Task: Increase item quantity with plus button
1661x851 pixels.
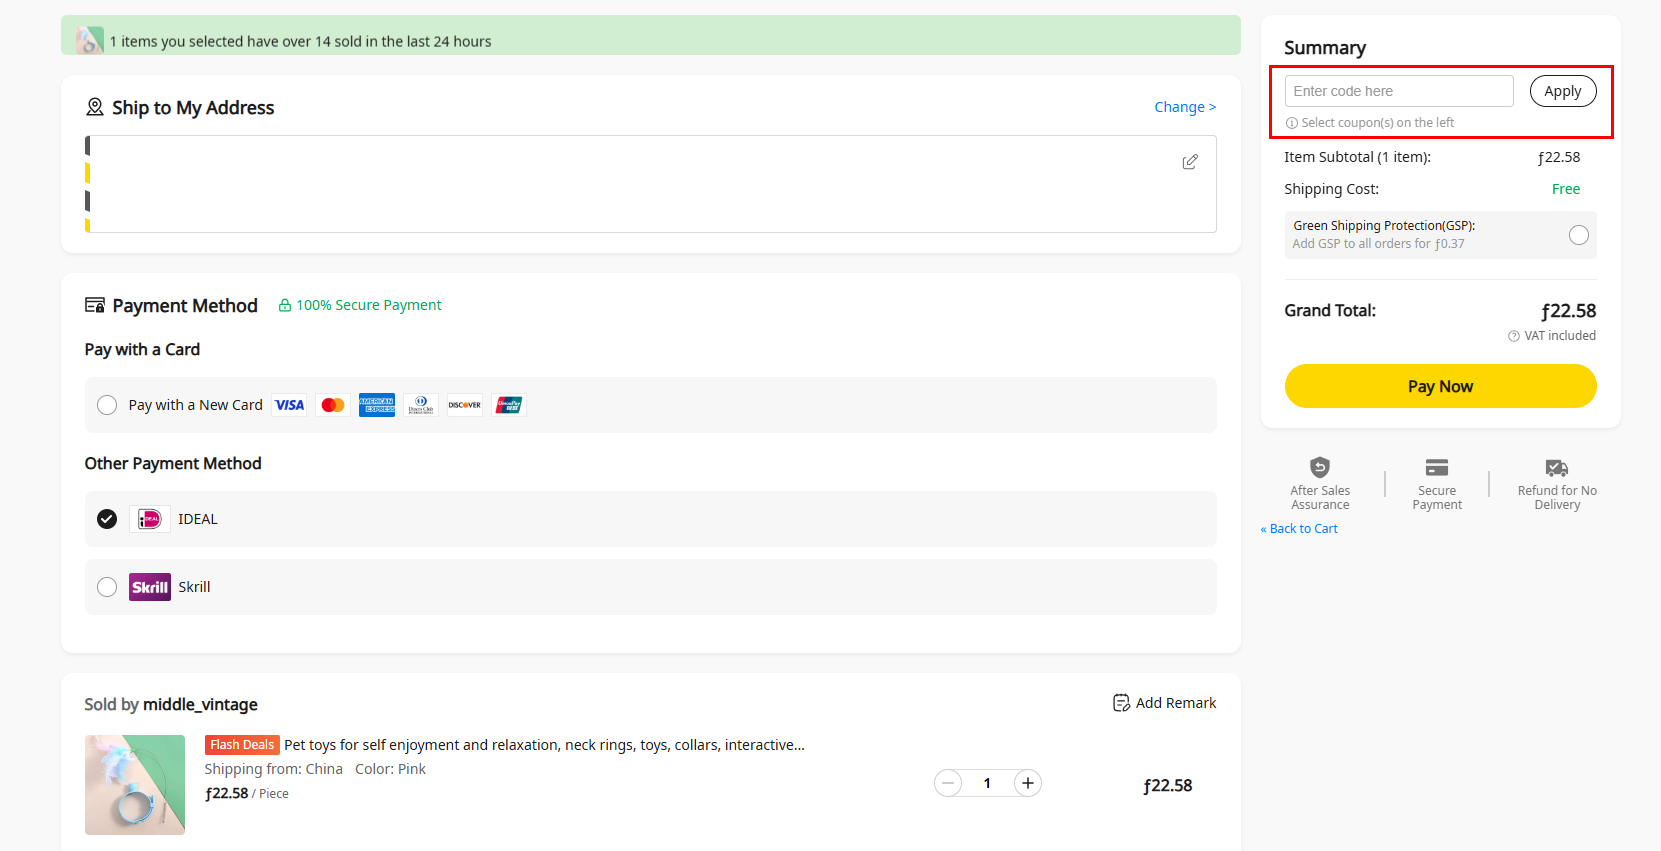Action: click(x=1028, y=783)
